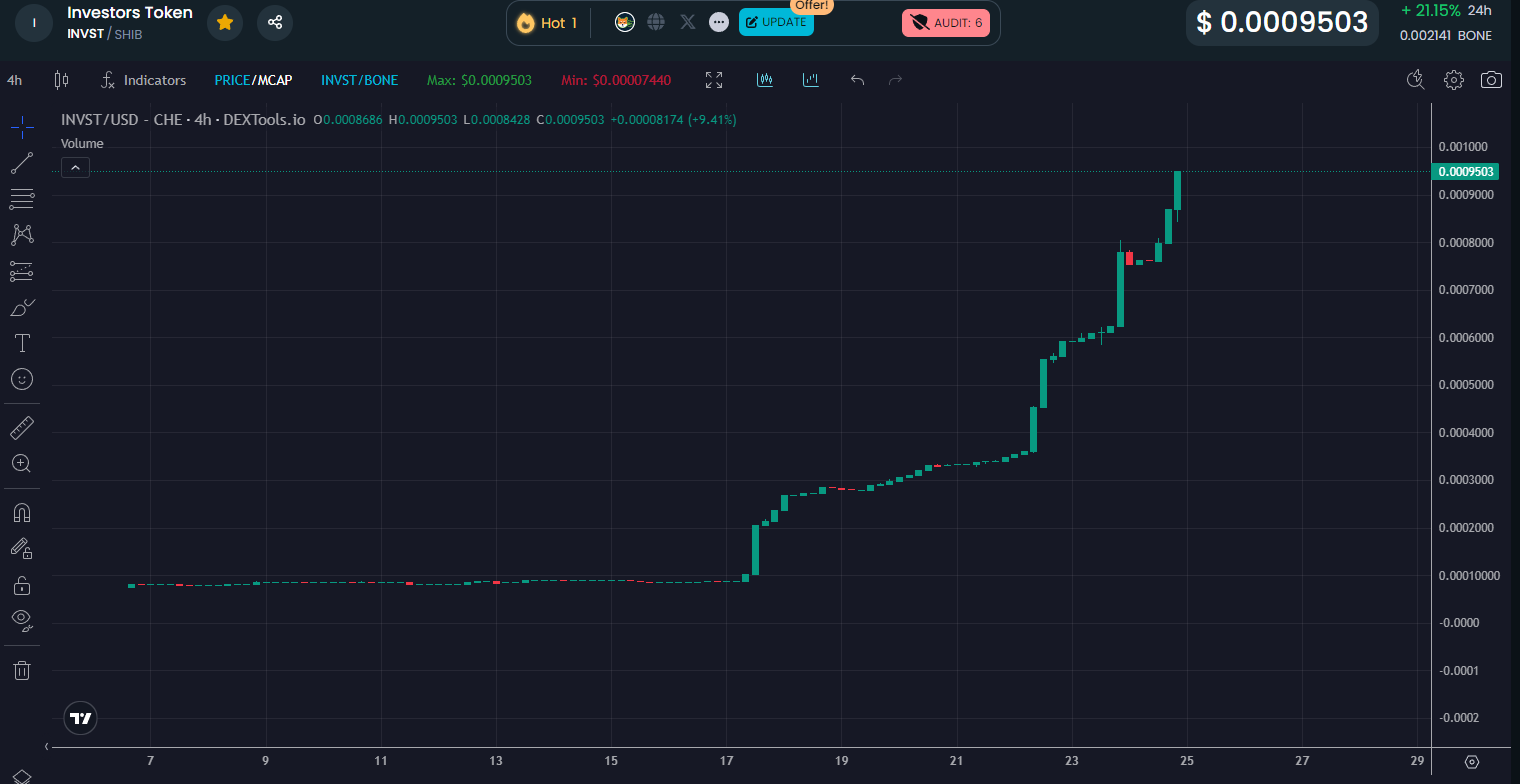
Task: Undo the last chart action
Action: (x=857, y=80)
